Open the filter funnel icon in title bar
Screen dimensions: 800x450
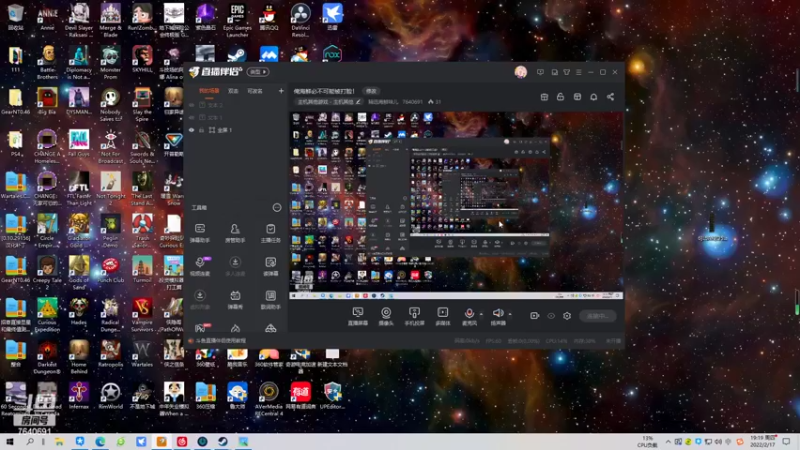[x=566, y=72]
